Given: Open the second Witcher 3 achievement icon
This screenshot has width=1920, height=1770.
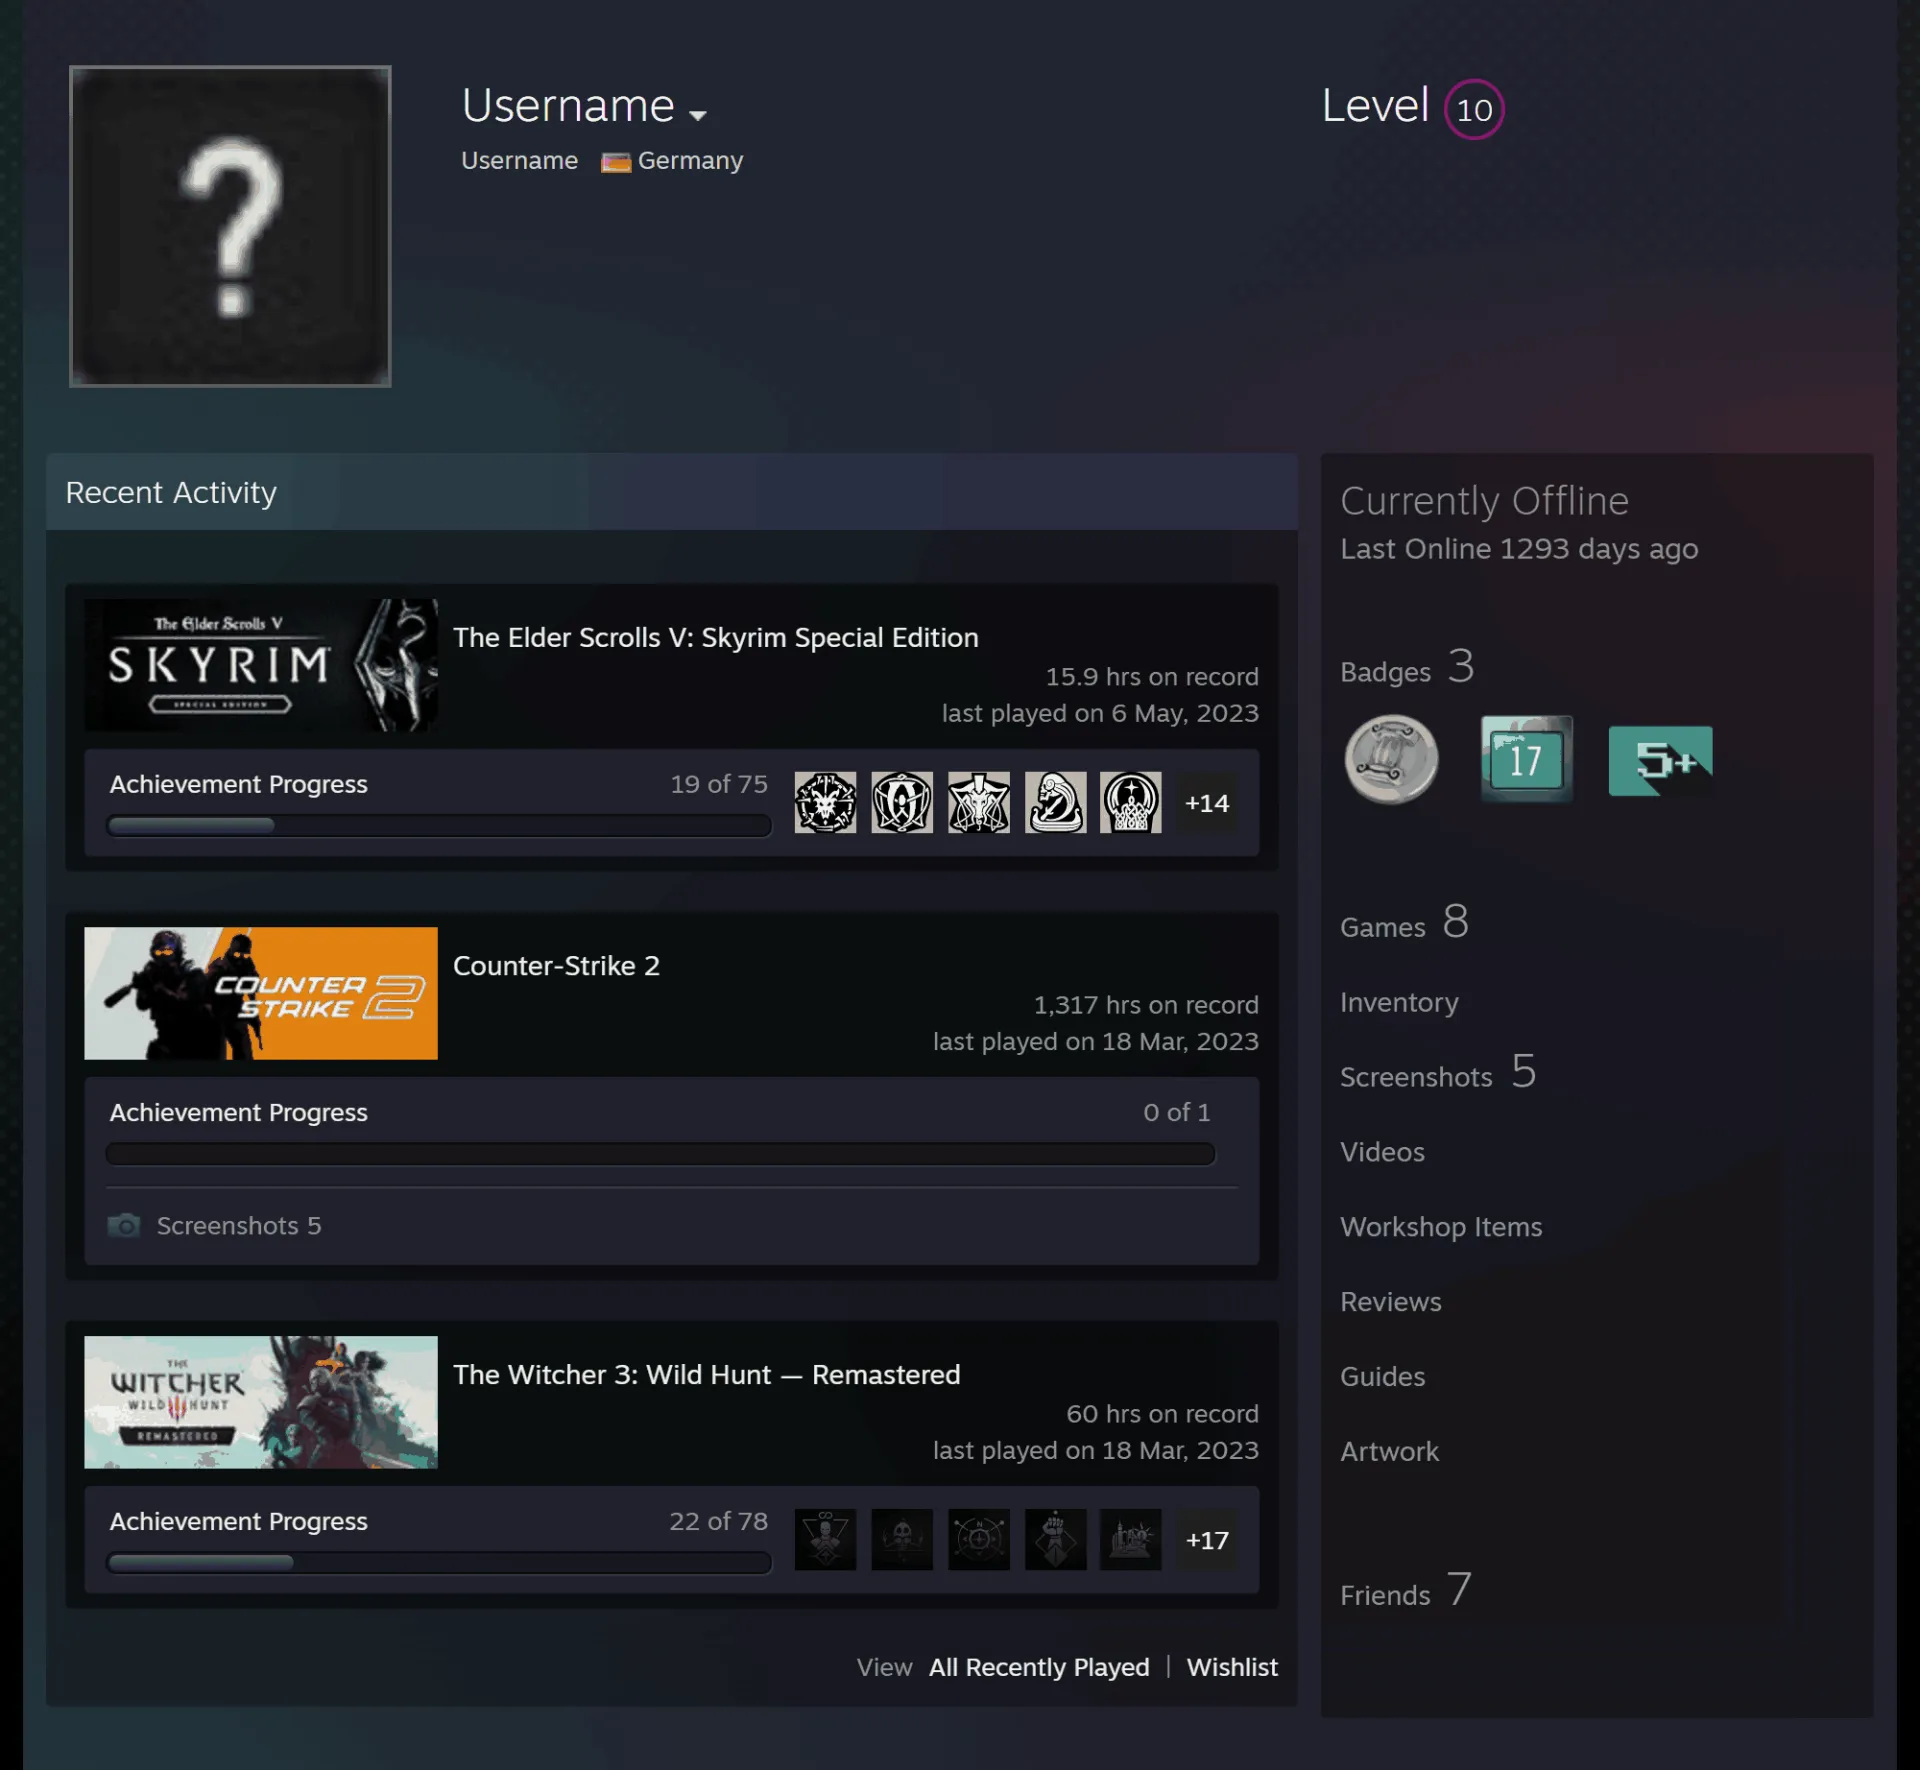Looking at the screenshot, I should (x=902, y=1539).
